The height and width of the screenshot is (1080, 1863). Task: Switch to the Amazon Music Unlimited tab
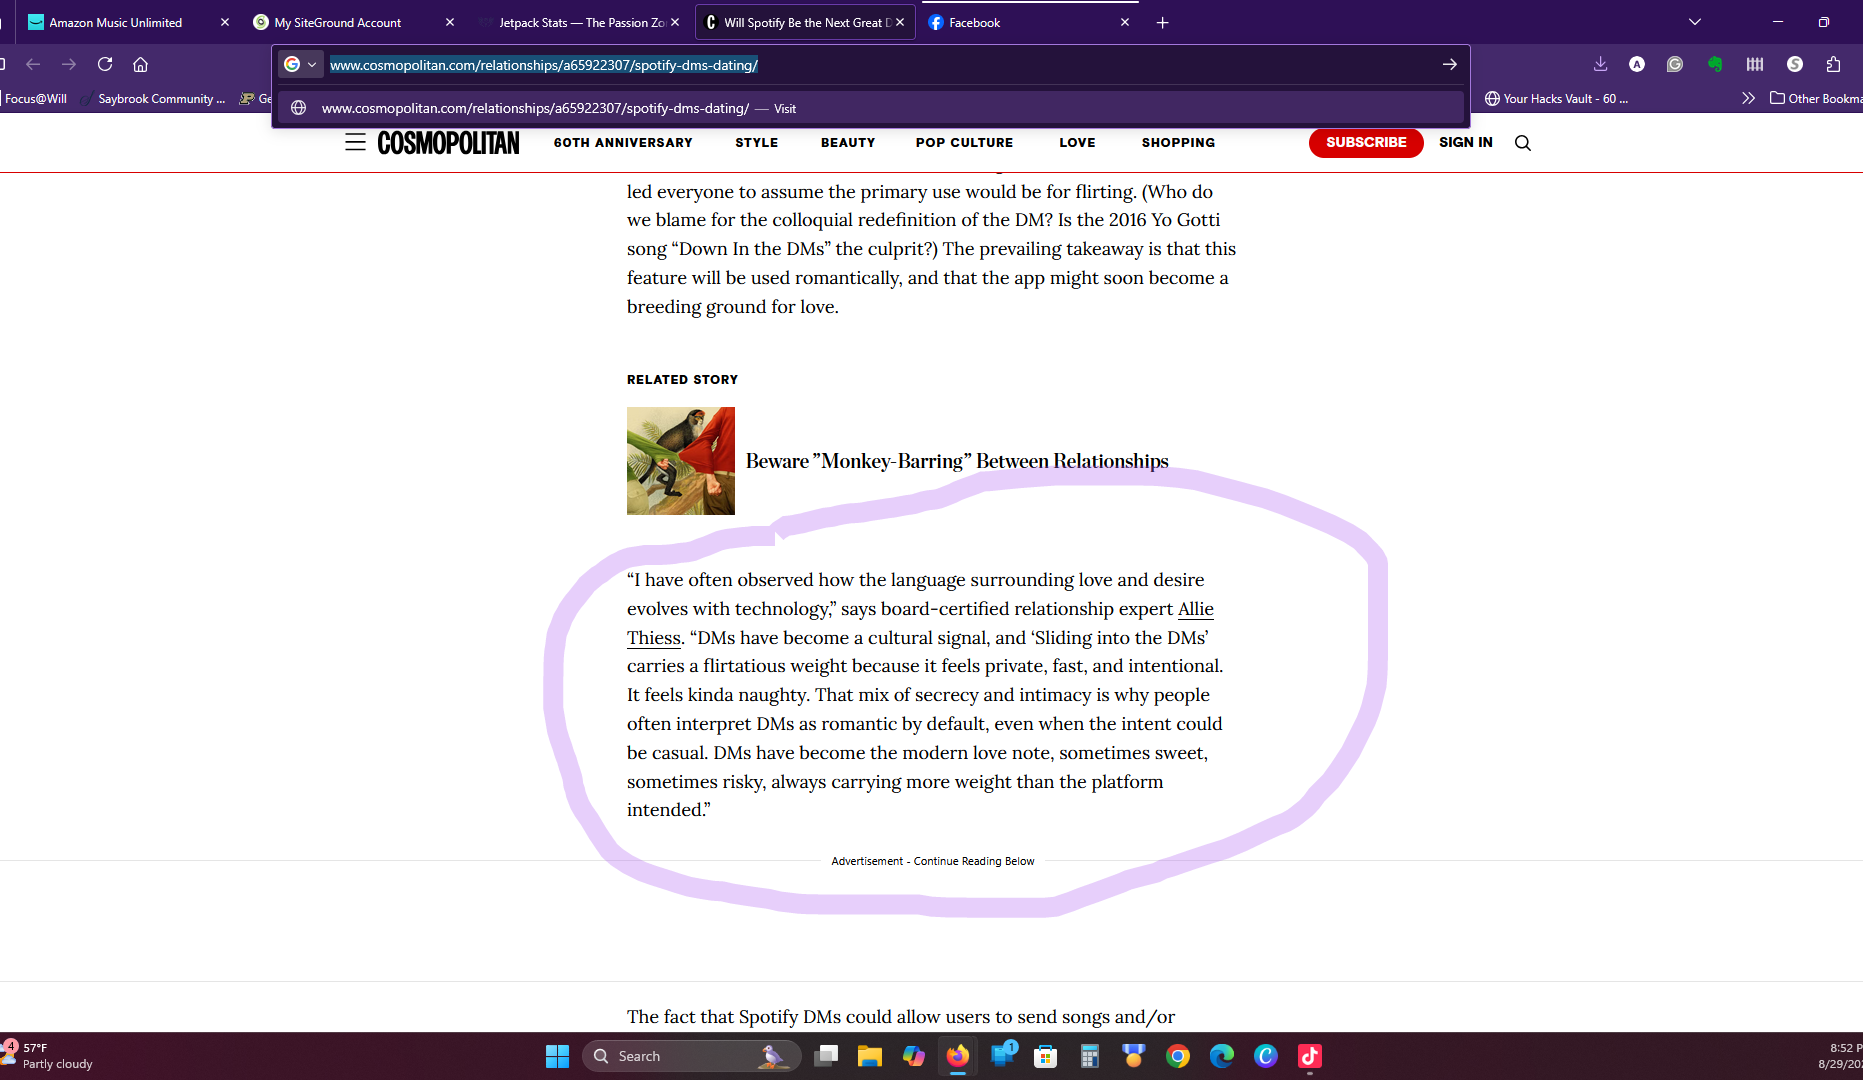[x=116, y=22]
